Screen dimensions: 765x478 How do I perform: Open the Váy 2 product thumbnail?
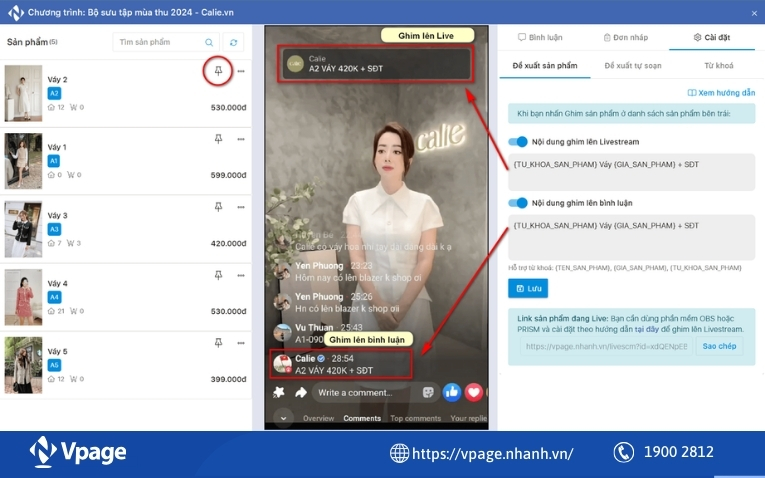click(x=23, y=93)
